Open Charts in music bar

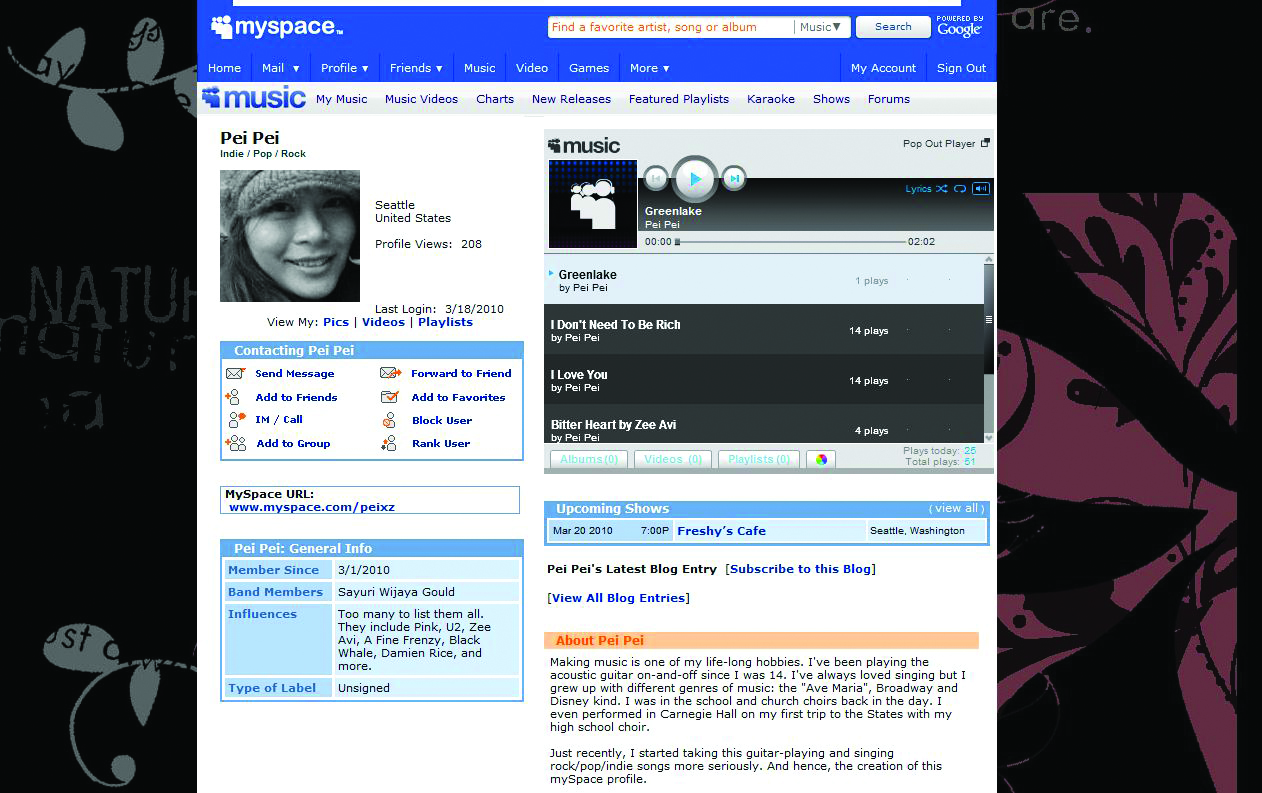coord(495,99)
